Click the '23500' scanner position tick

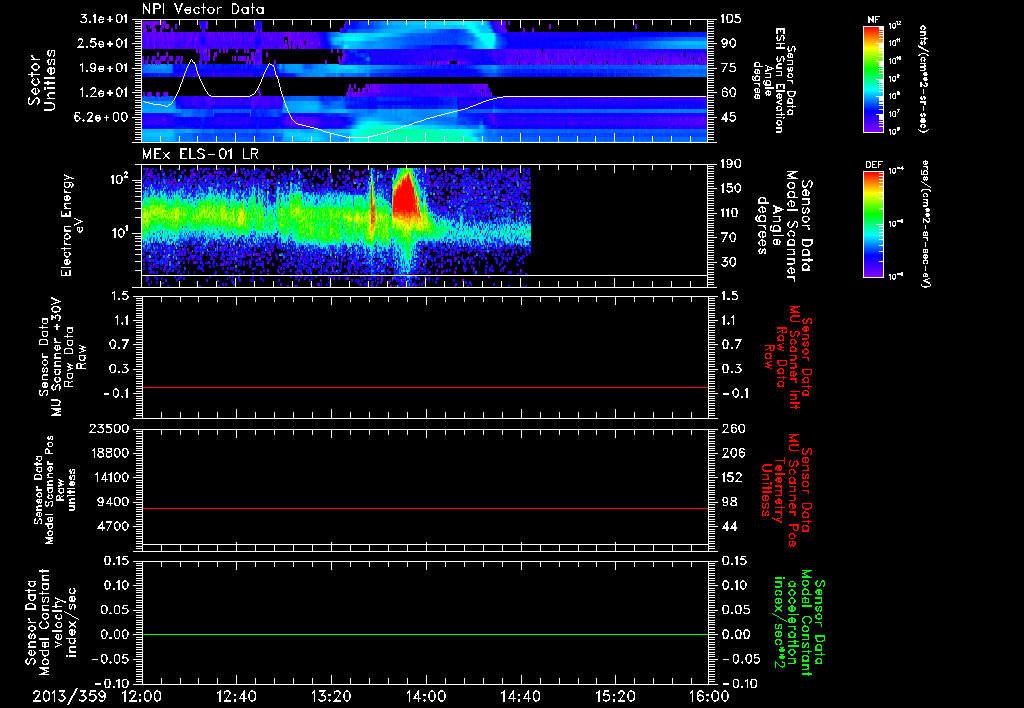tap(110, 428)
